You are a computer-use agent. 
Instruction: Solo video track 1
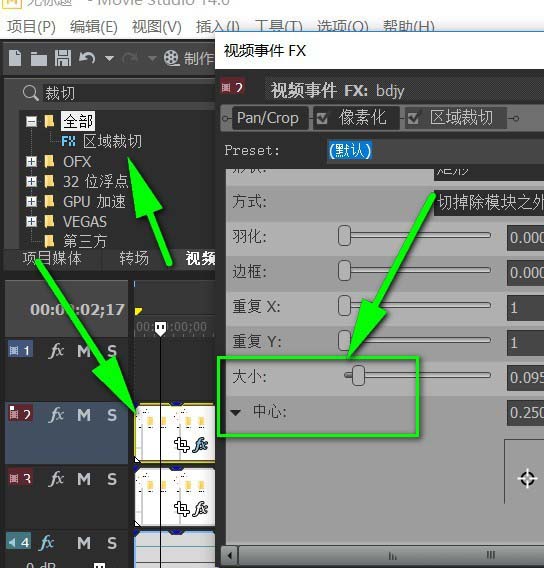(112, 351)
